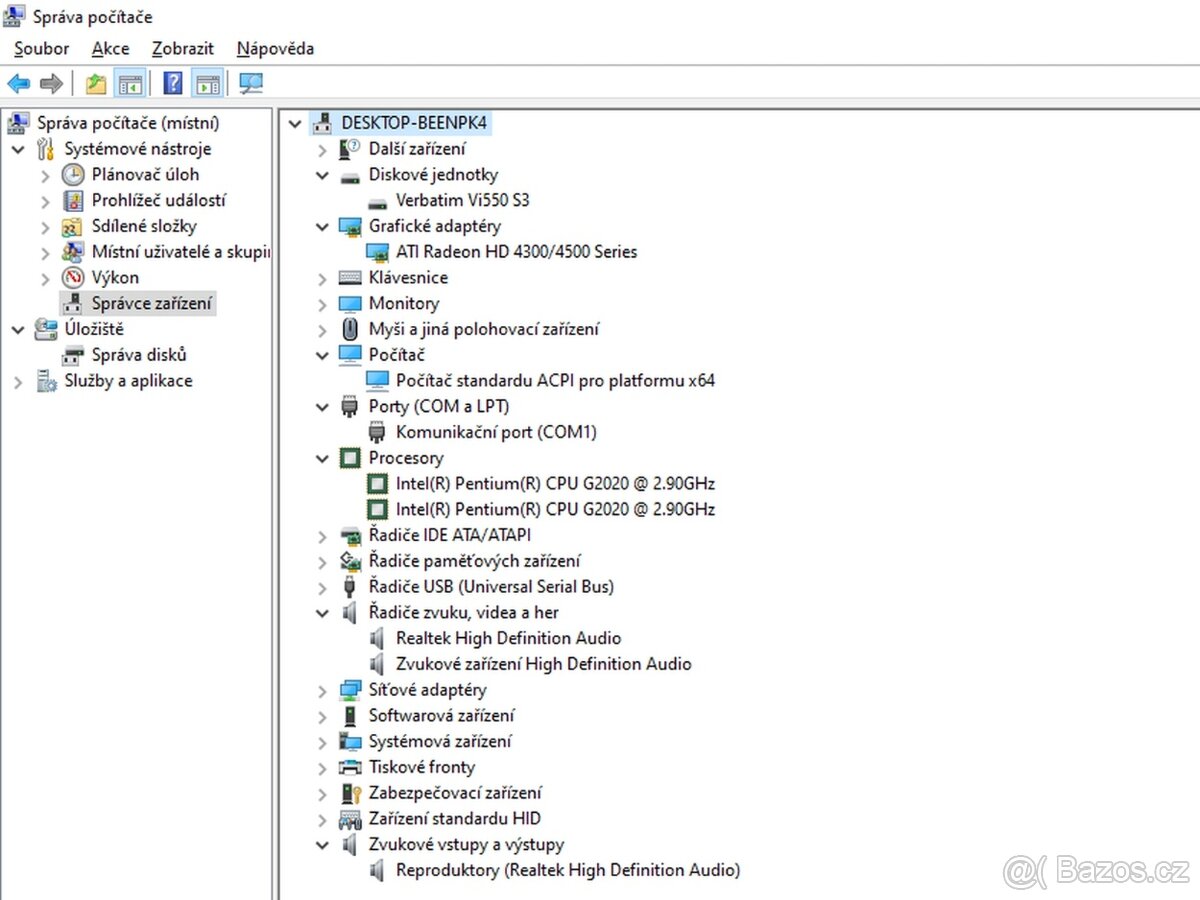Viewport: 1200px width, 900px height.
Task: Expand the Klávesnice category
Action: [x=321, y=278]
